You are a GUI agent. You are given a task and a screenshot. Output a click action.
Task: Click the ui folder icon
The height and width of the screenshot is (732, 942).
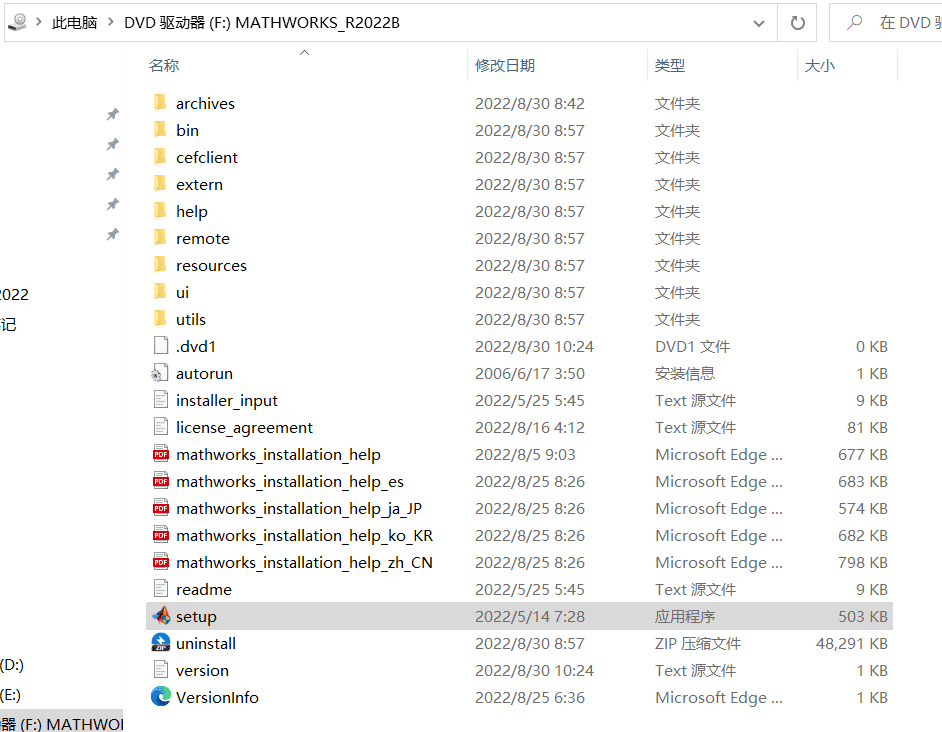160,292
